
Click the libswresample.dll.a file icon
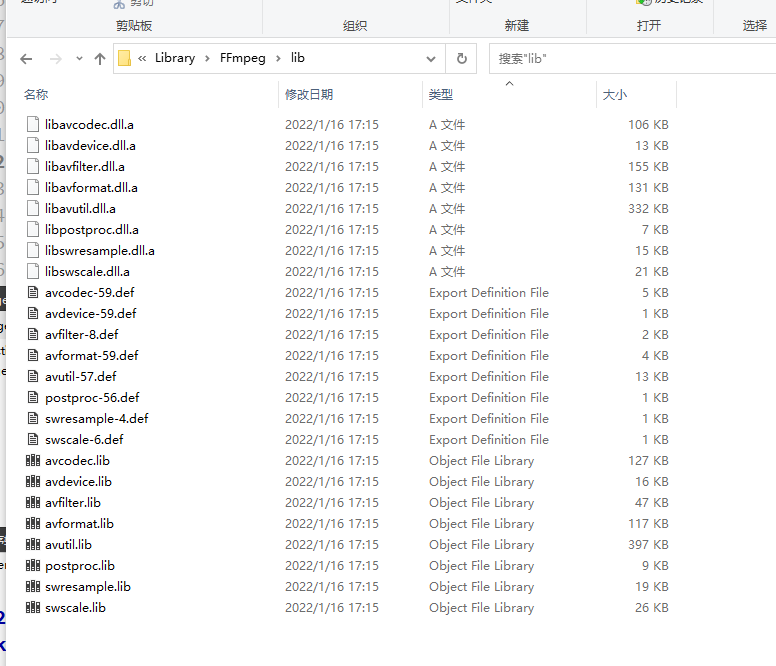pos(33,250)
